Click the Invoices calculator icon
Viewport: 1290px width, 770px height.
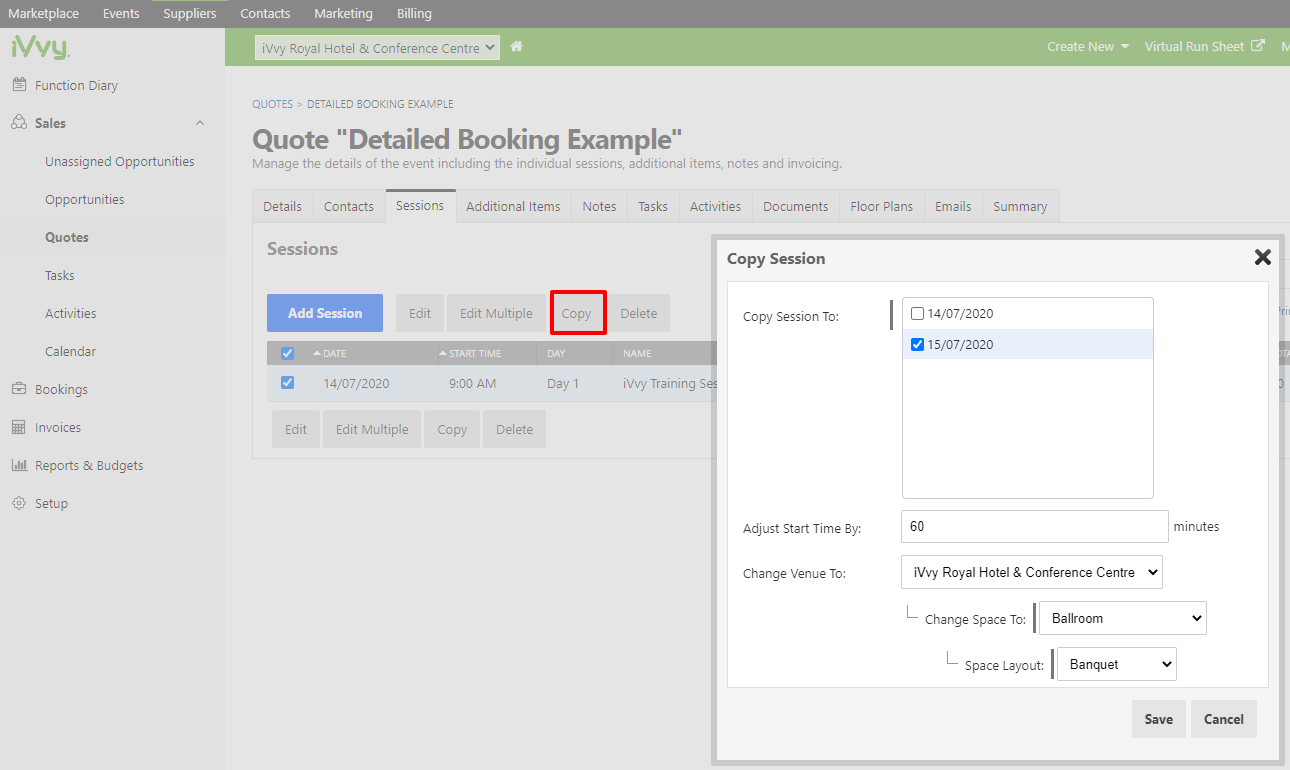click(x=19, y=427)
